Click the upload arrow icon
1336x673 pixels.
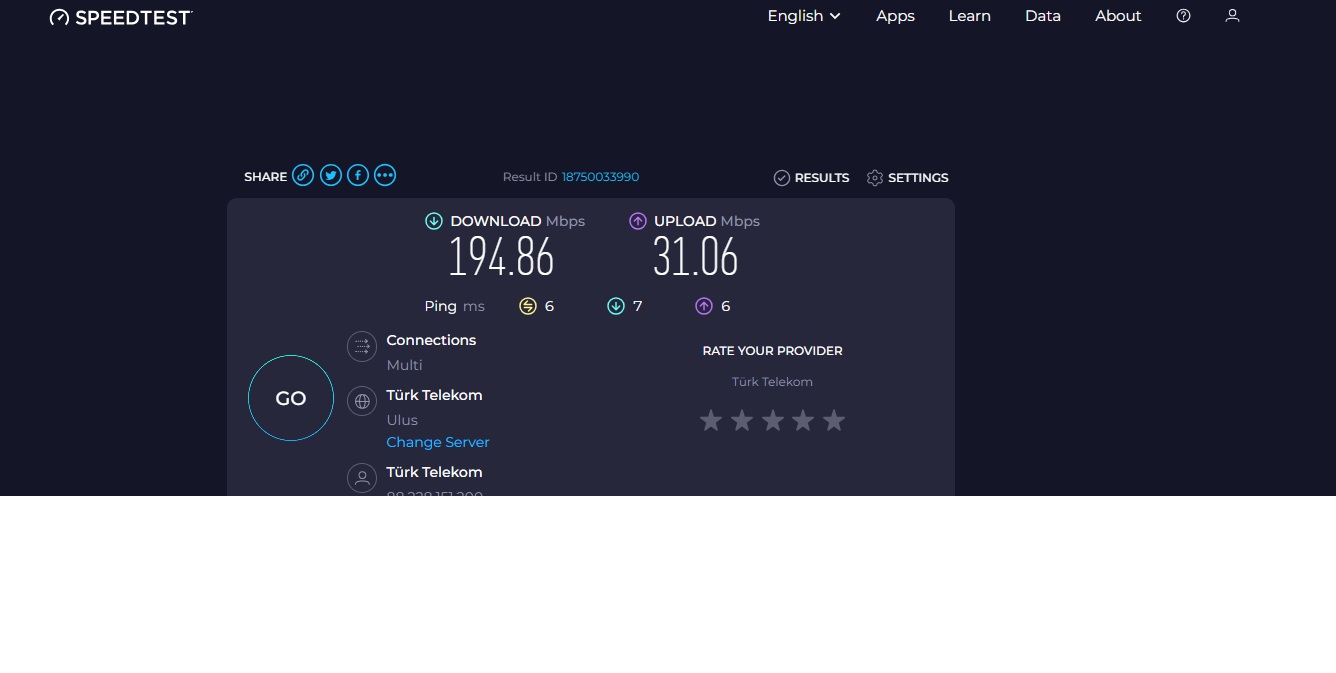point(638,221)
